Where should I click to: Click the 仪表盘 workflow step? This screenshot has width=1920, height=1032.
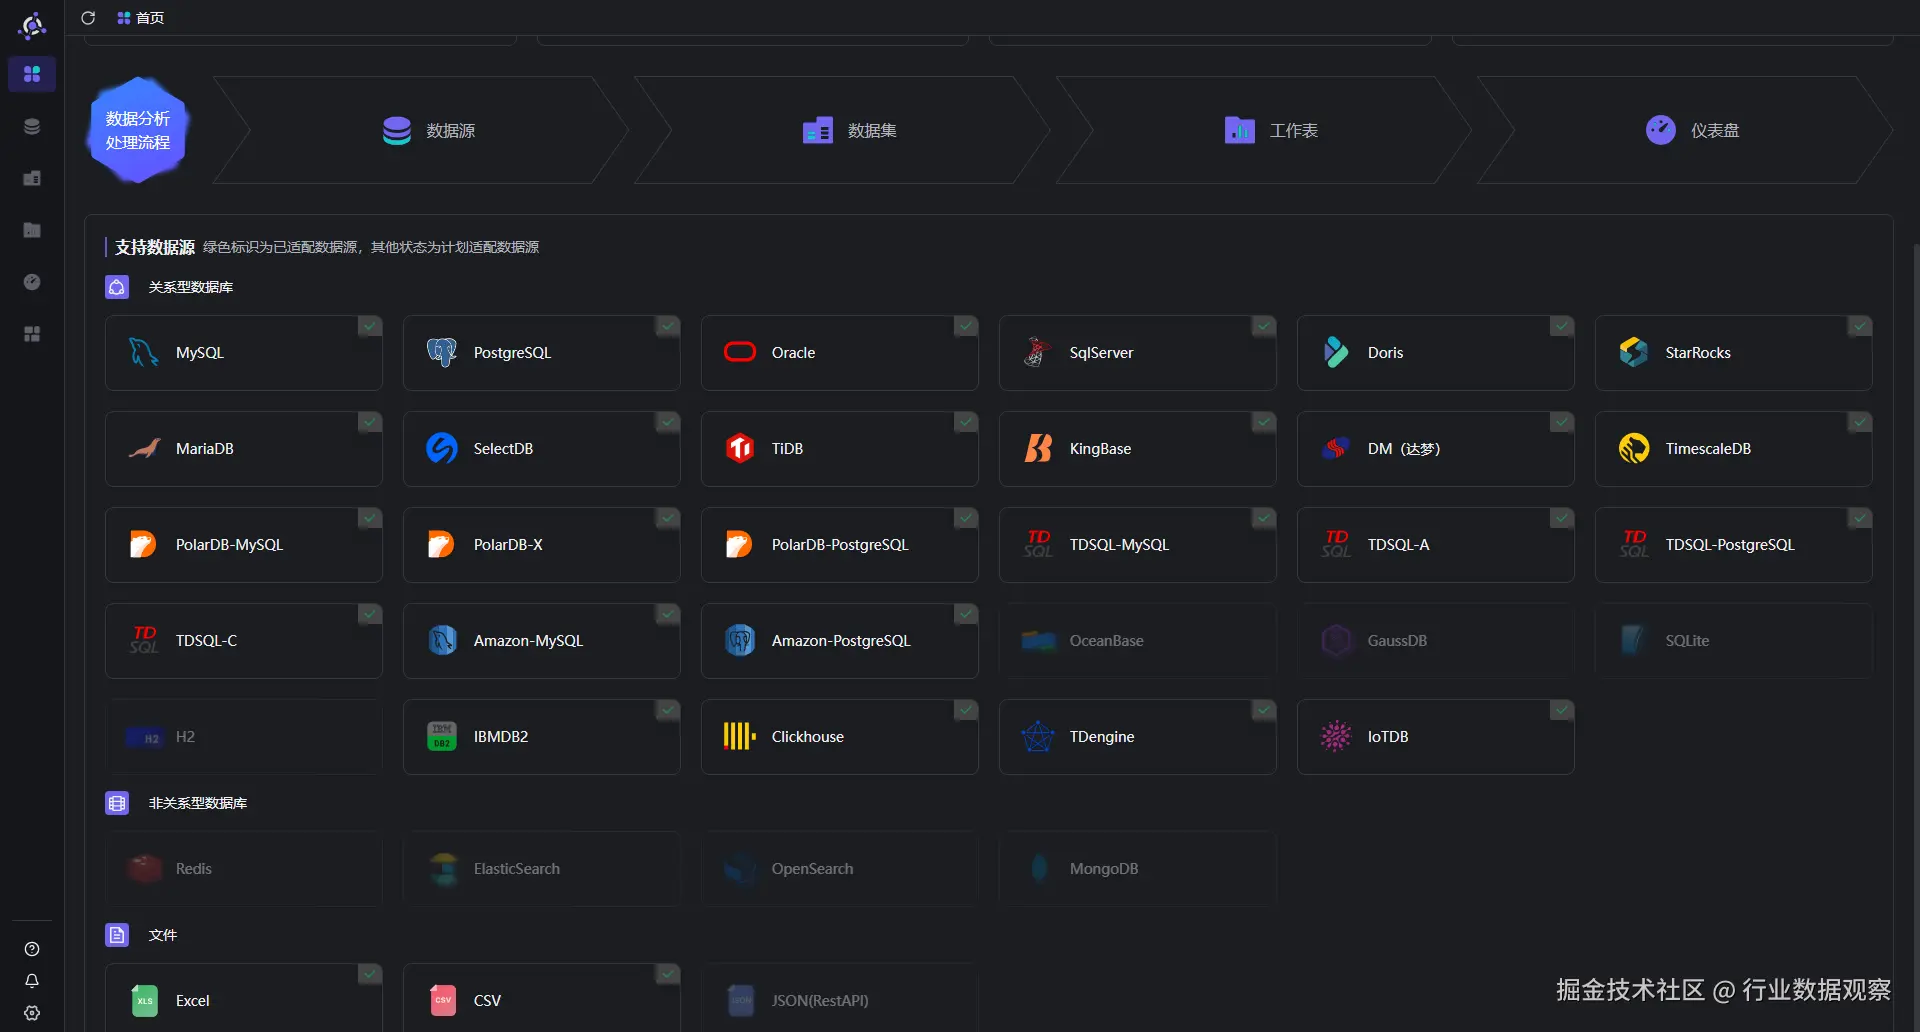click(1685, 130)
